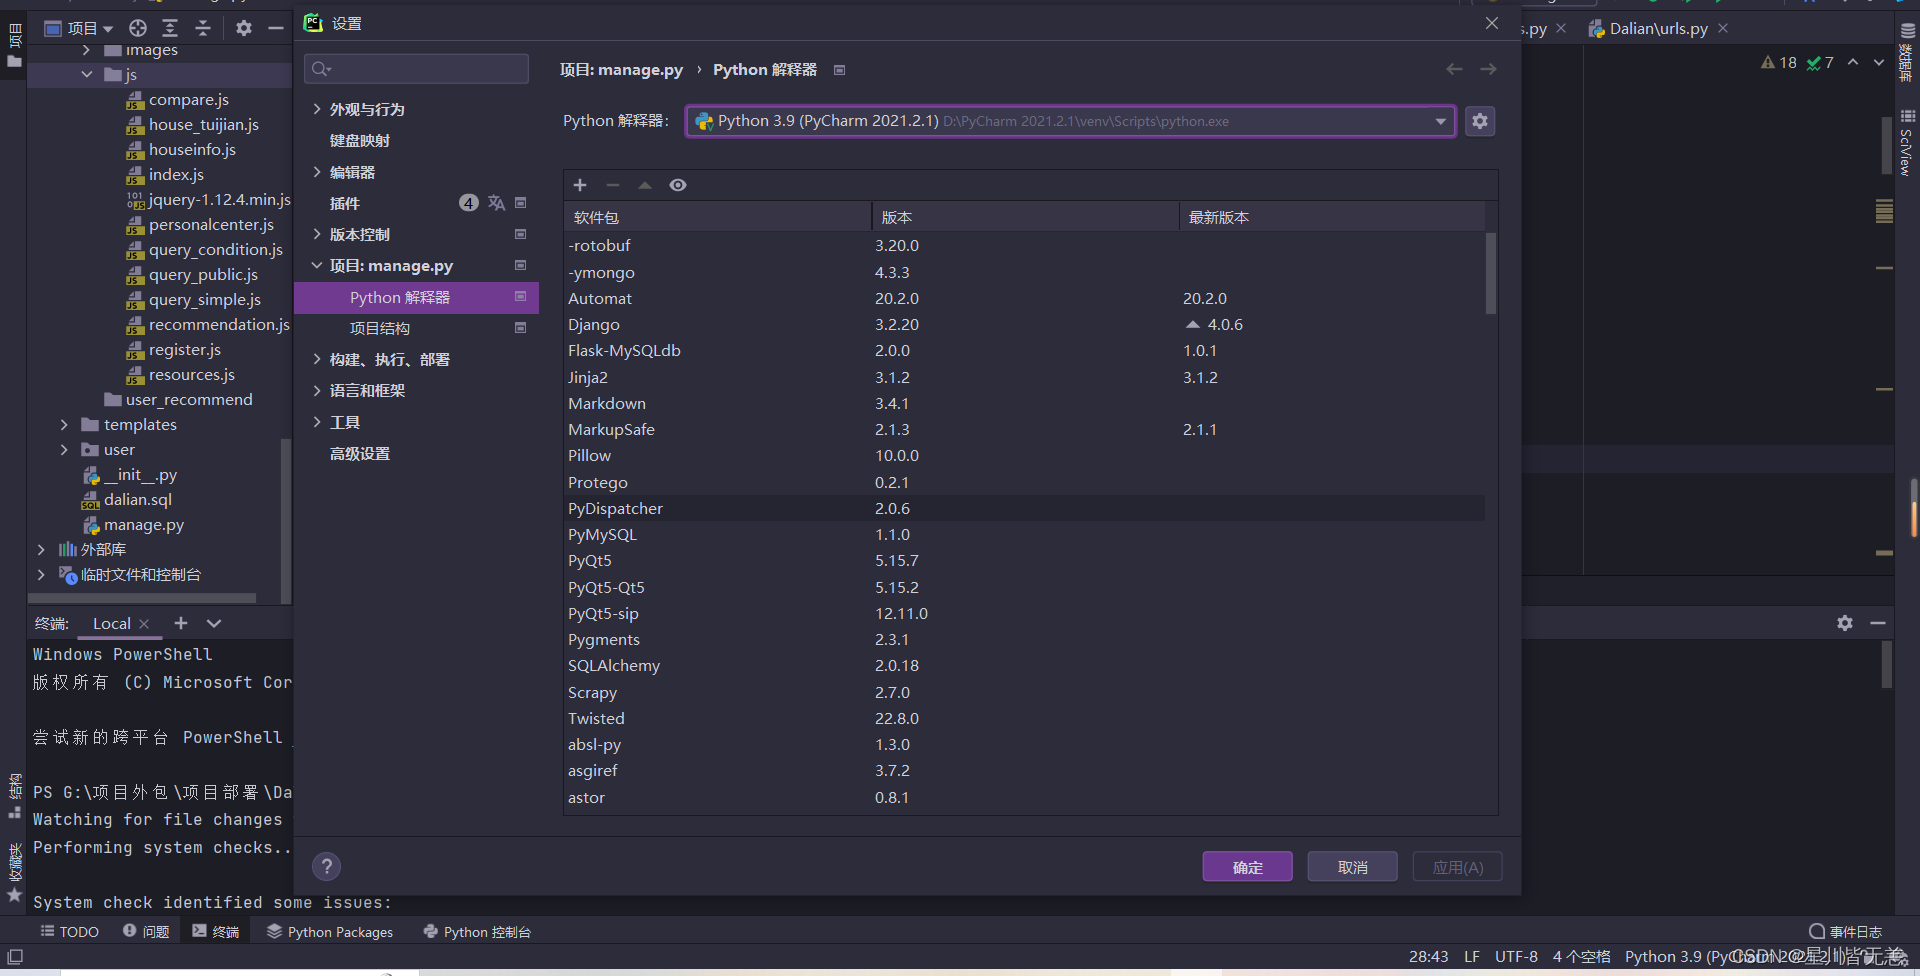Expand 外部库 node
This screenshot has height=976, width=1920.
[41, 550]
